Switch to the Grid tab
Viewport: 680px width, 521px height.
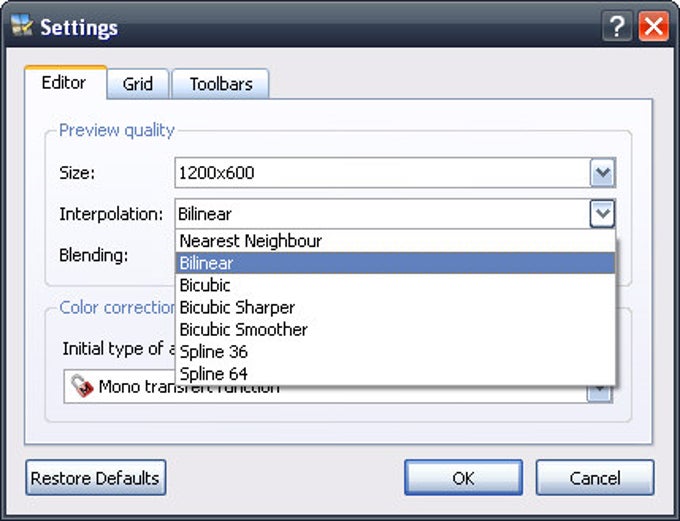pyautogui.click(x=137, y=84)
